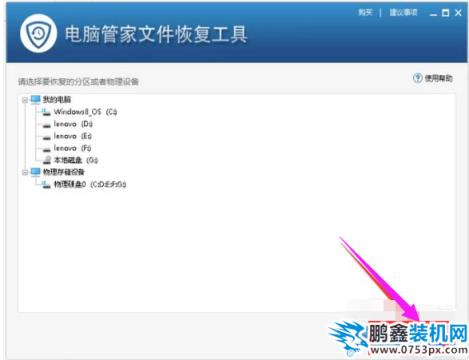Screen dimensions: 469x360
Task: Minimize the file recovery tool window
Action: click(433, 13)
